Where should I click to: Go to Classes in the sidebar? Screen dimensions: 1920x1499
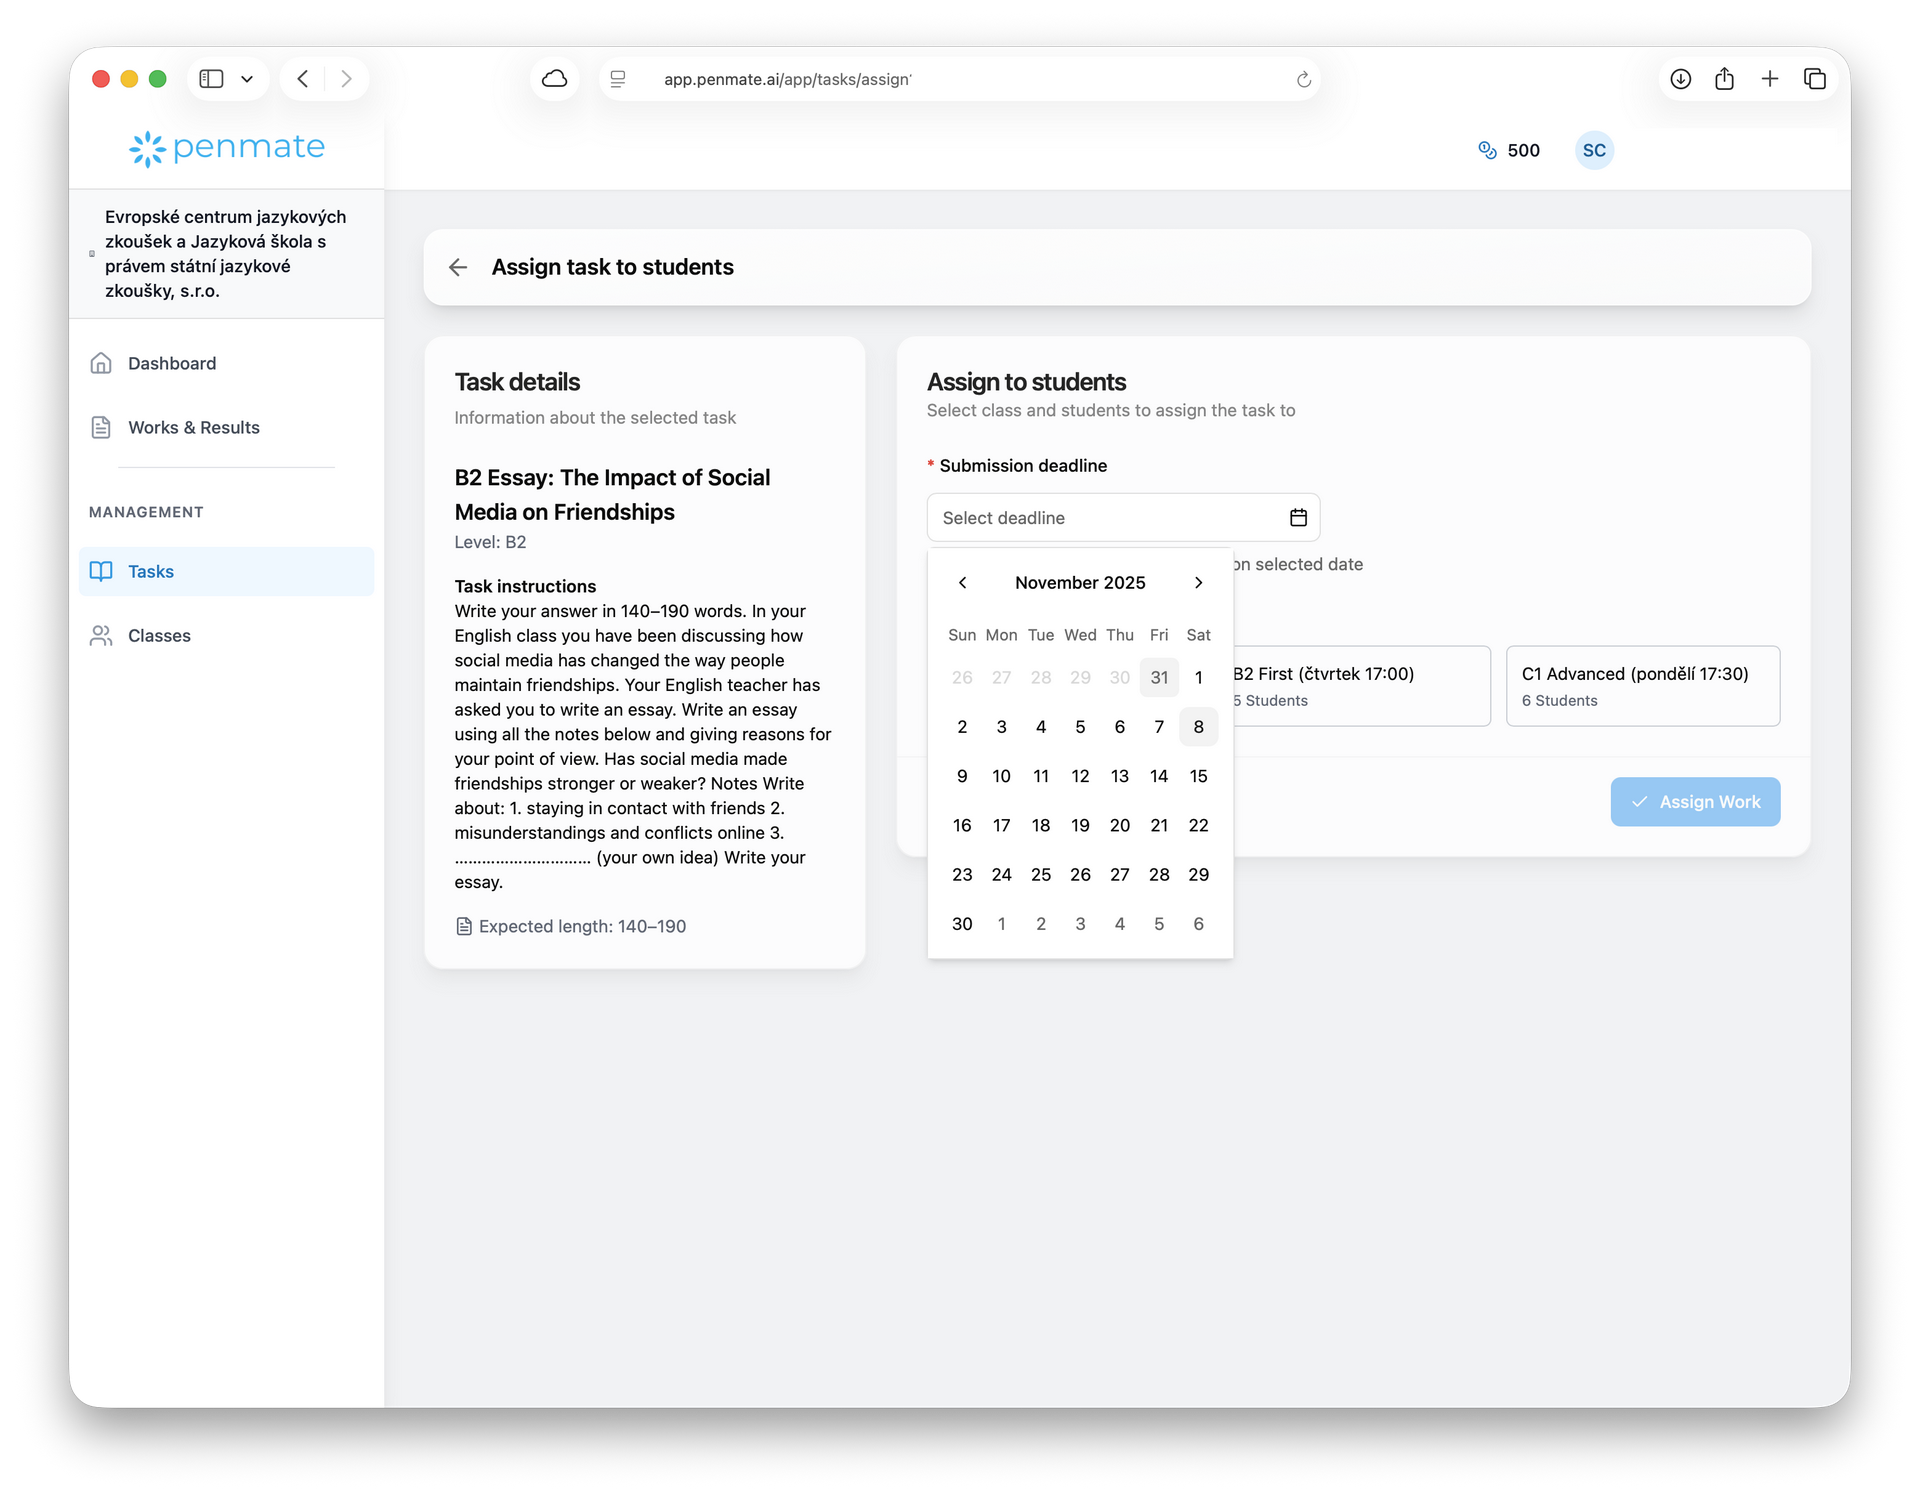coord(159,635)
